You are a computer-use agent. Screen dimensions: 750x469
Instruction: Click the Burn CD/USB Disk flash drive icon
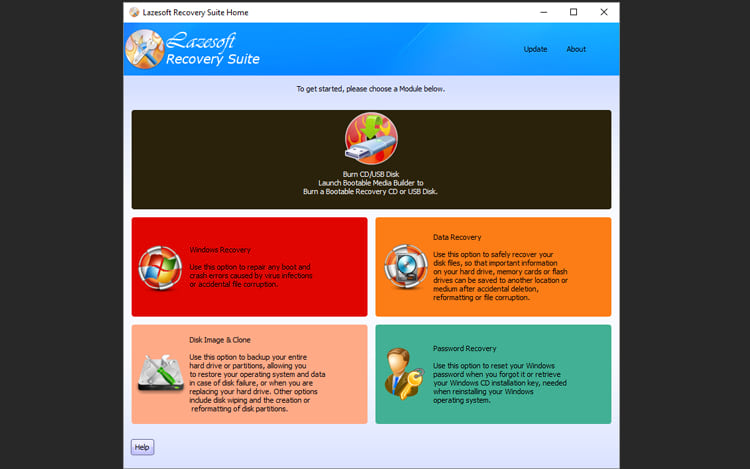pos(371,139)
